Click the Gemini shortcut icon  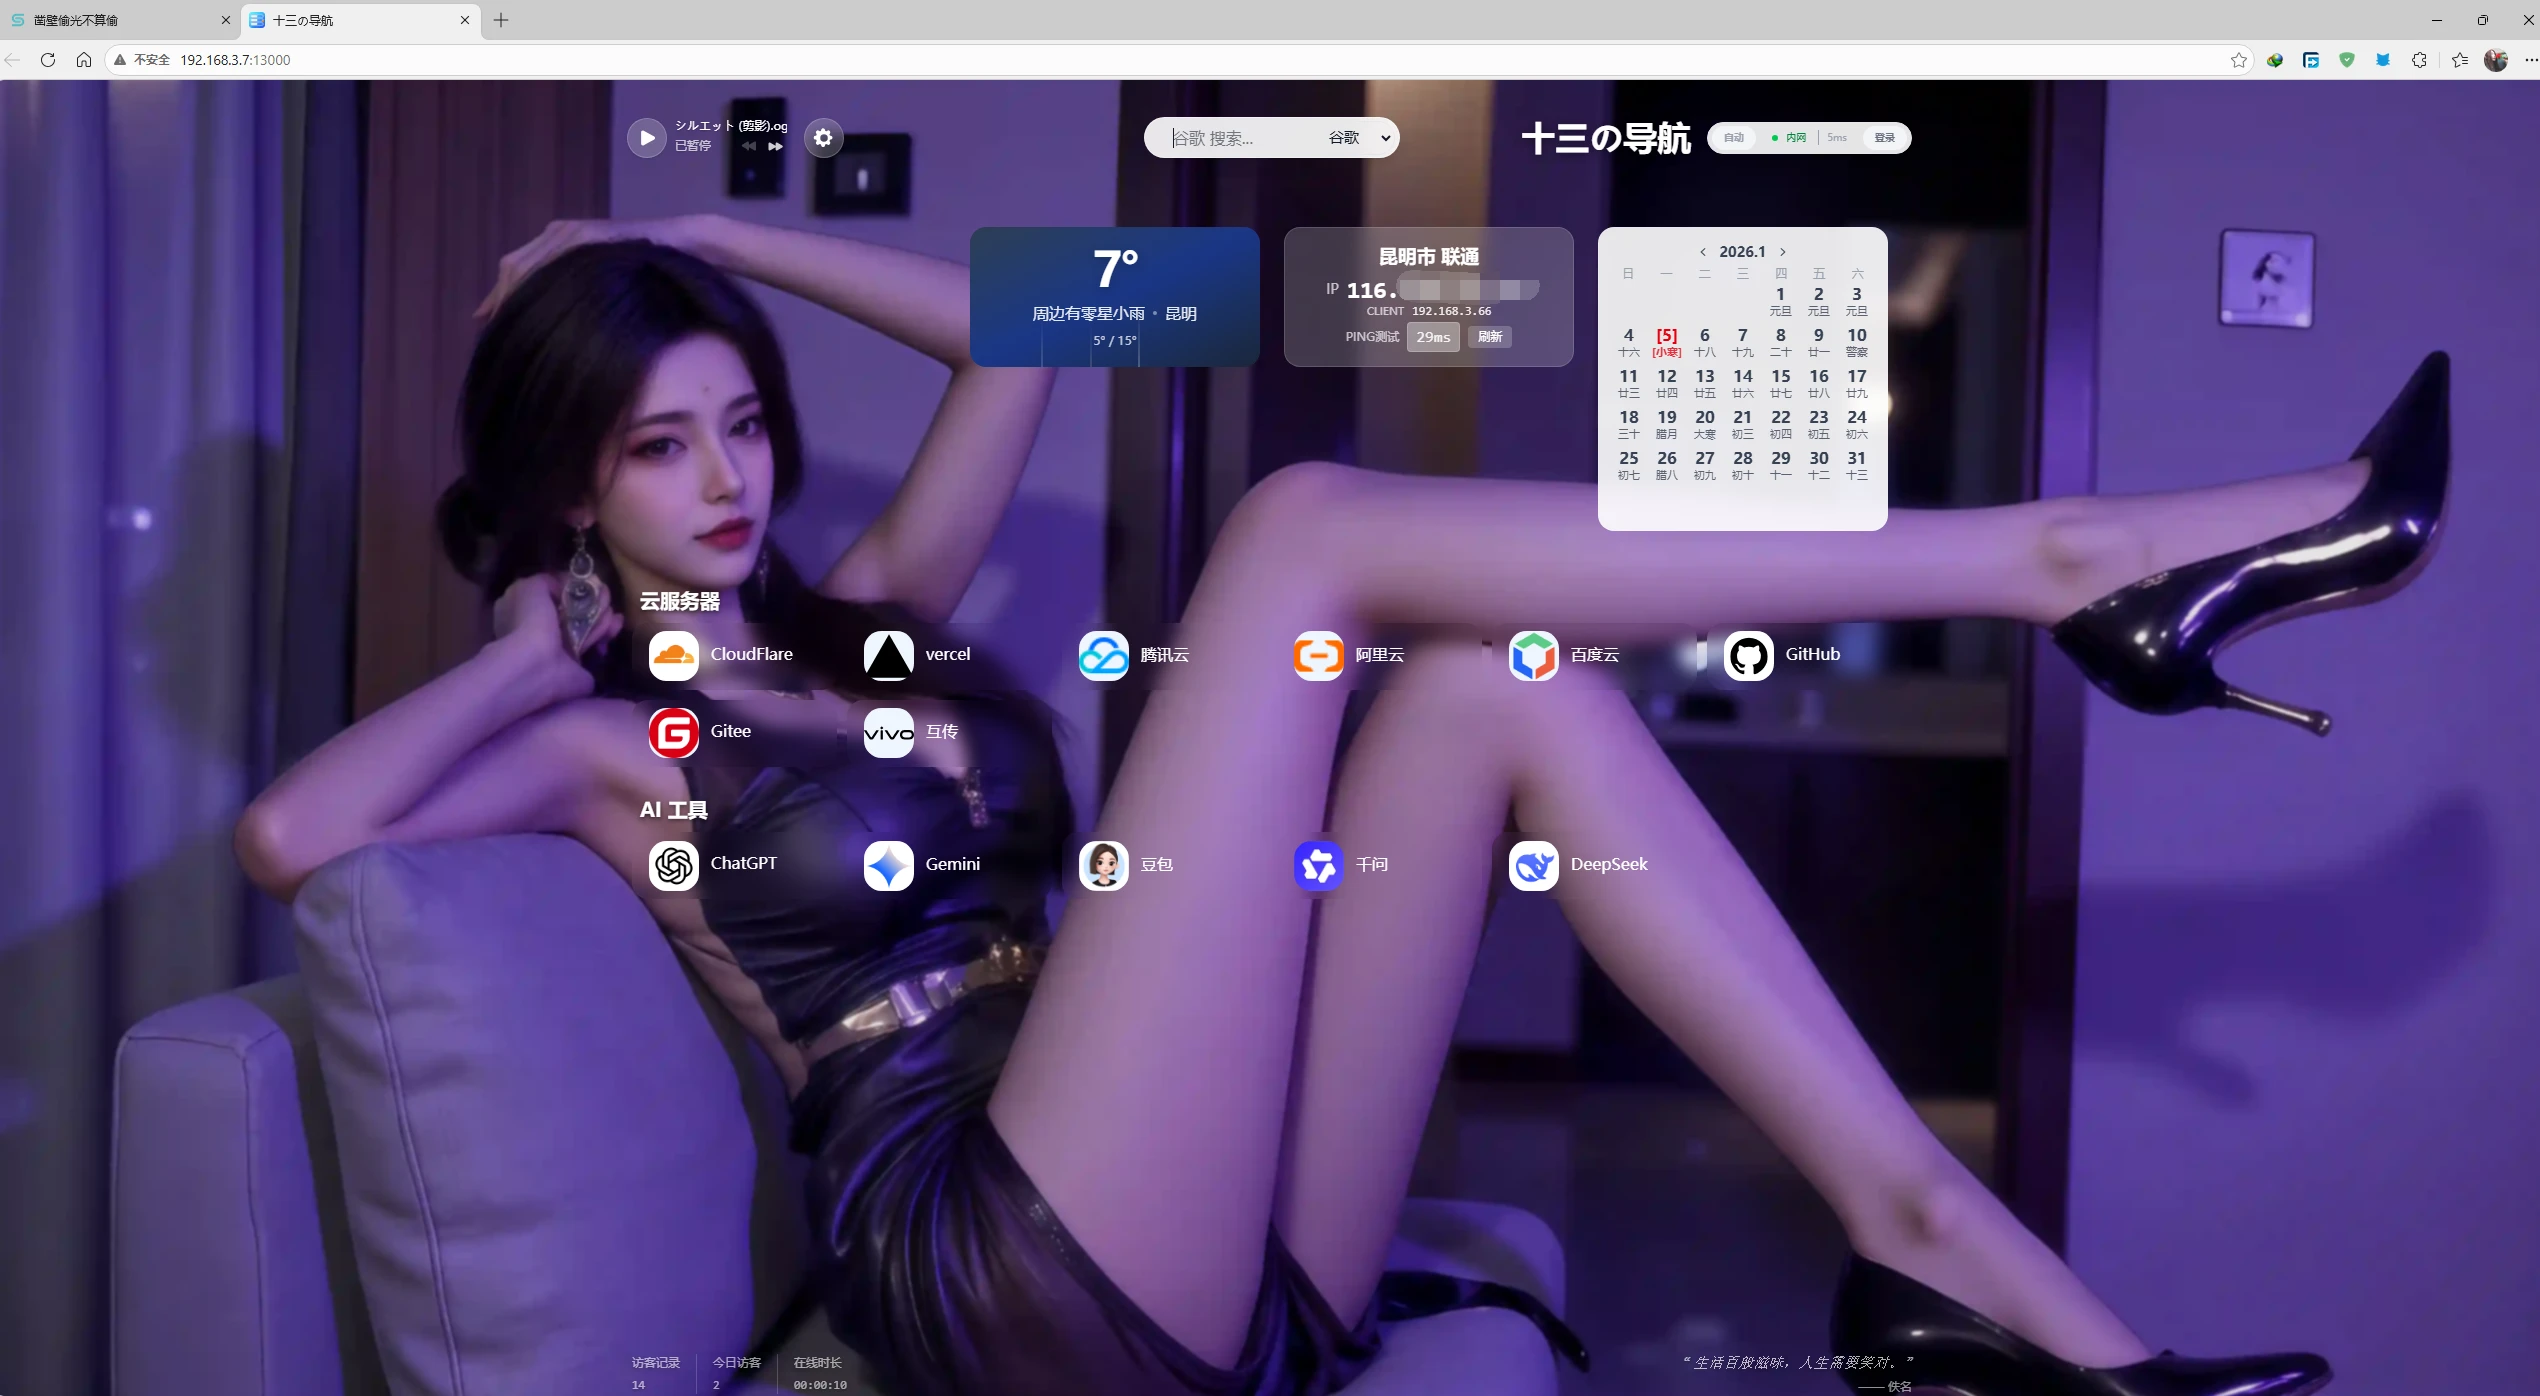(888, 865)
